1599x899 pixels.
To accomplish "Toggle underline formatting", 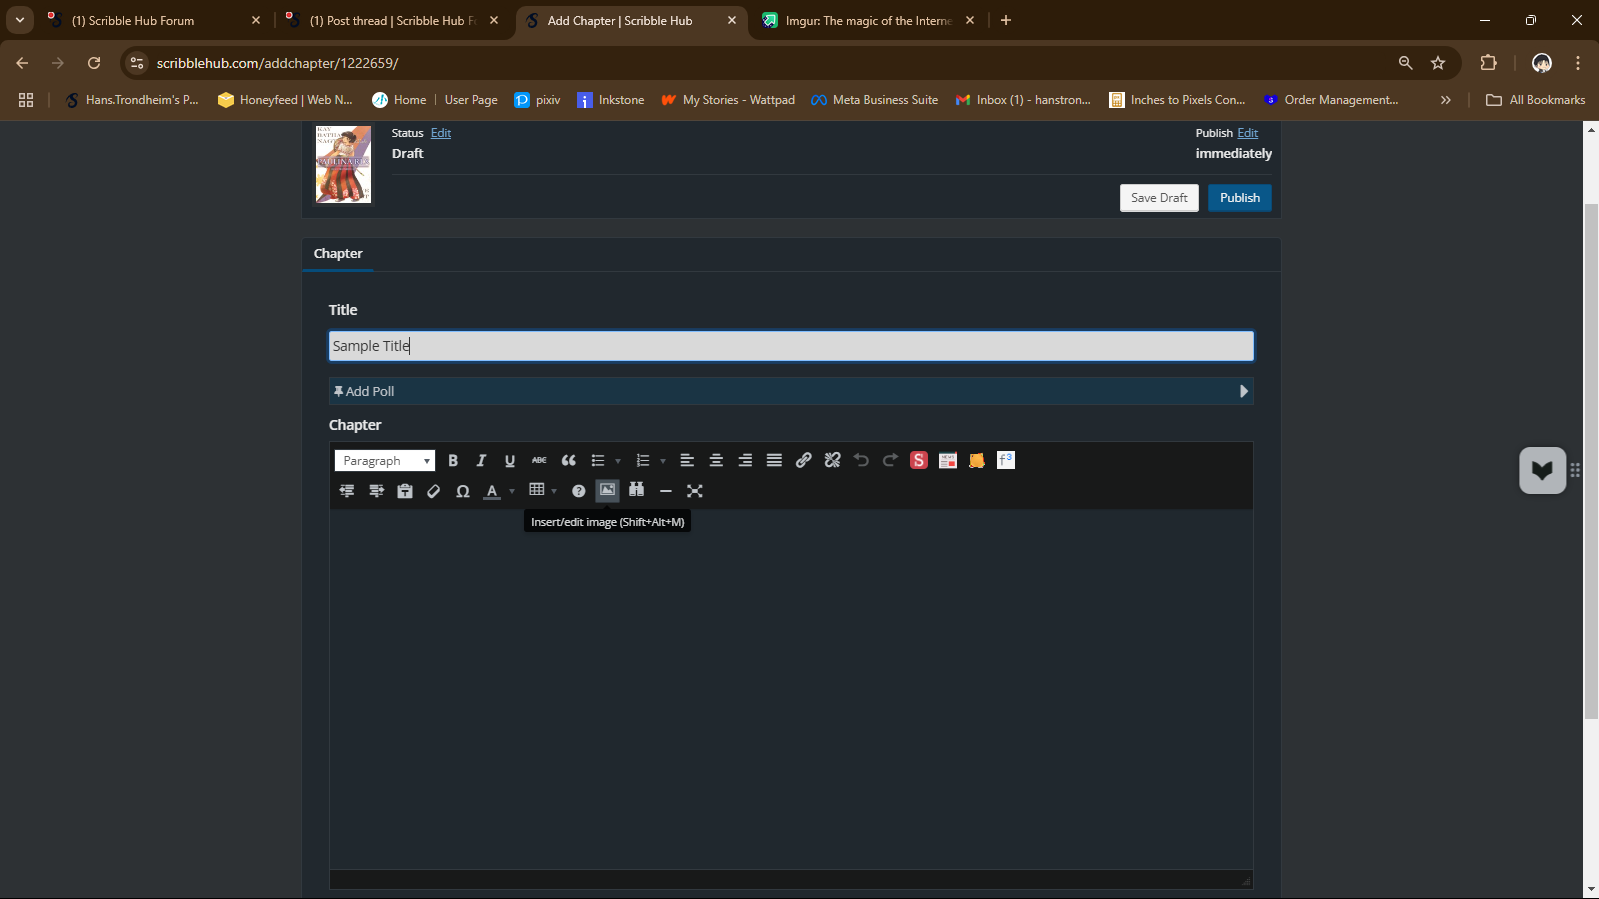I will click(510, 461).
